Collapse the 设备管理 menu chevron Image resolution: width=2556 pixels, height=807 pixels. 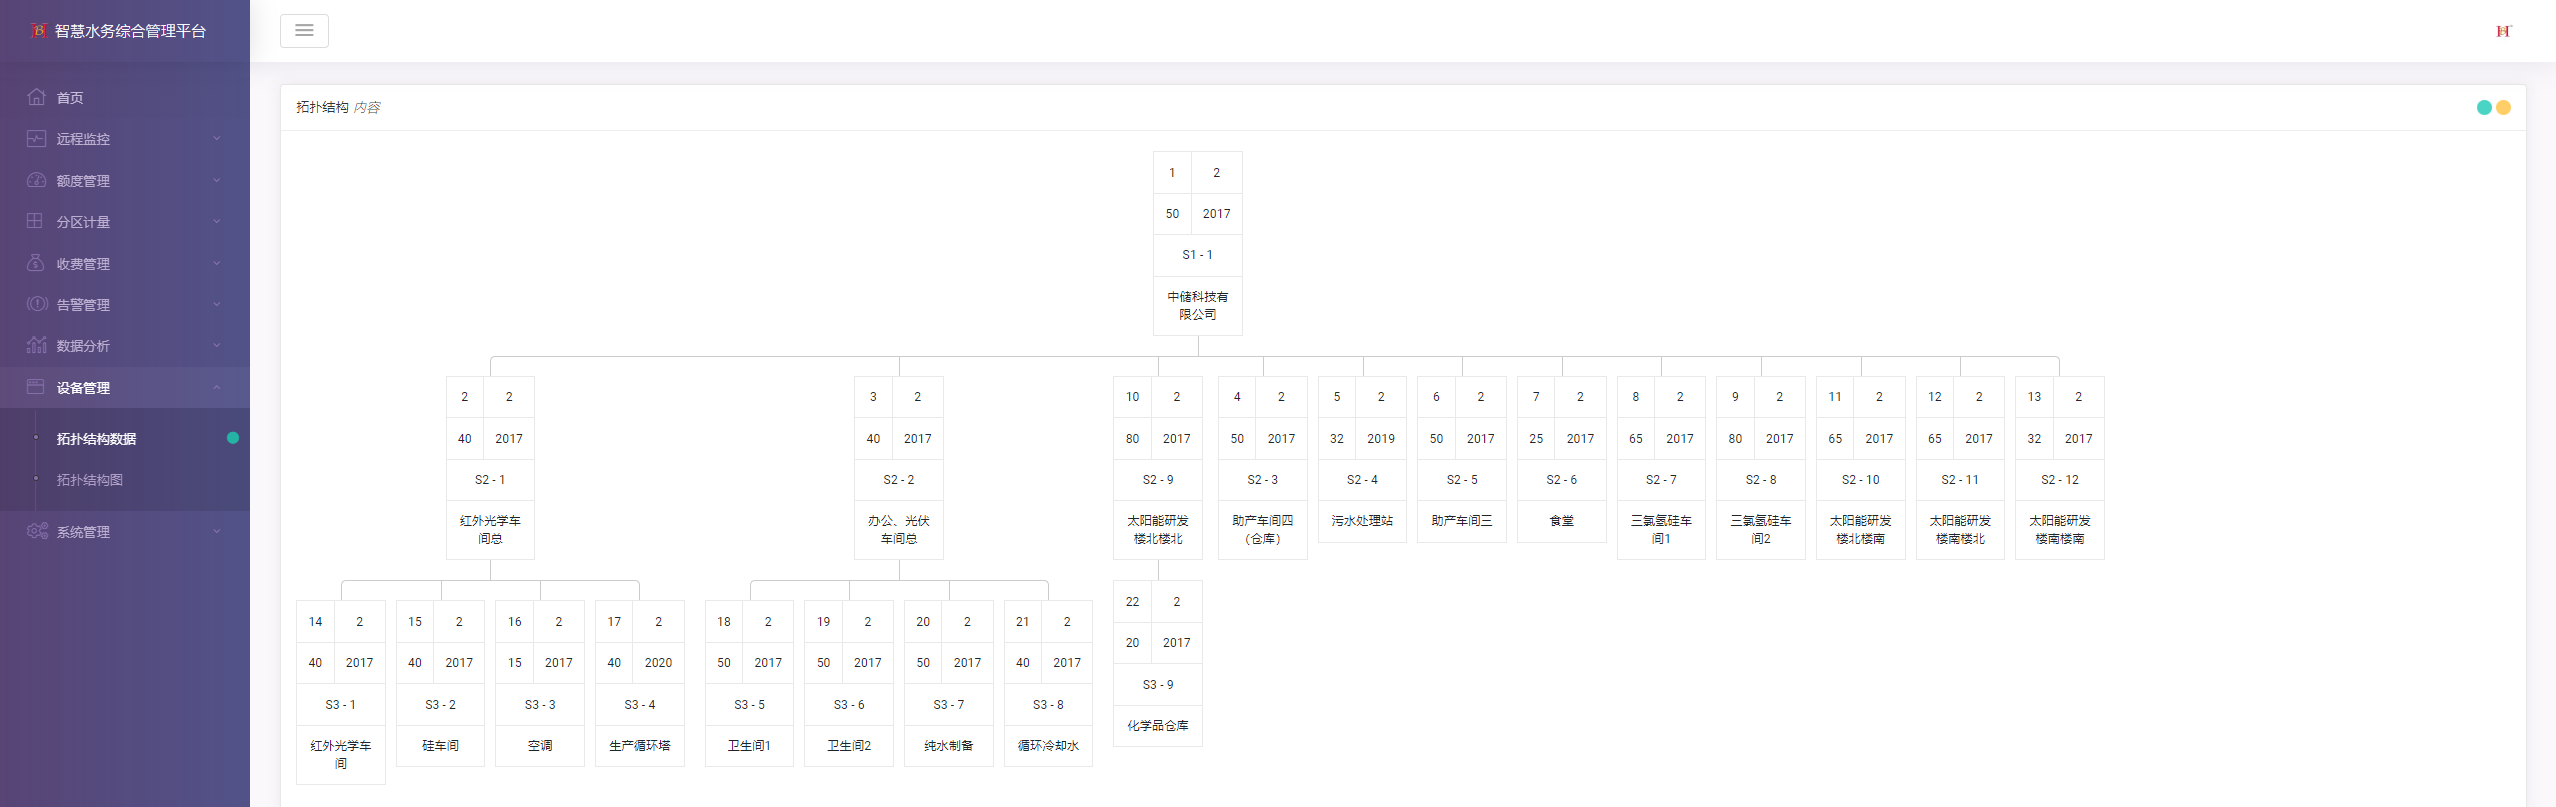(x=217, y=388)
